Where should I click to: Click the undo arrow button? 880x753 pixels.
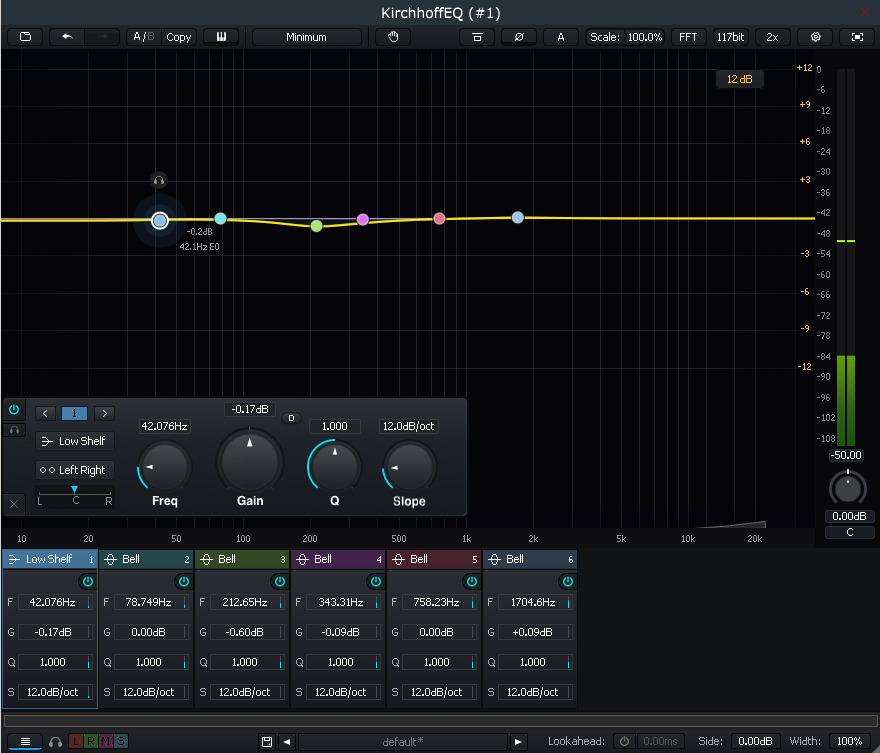pos(67,37)
